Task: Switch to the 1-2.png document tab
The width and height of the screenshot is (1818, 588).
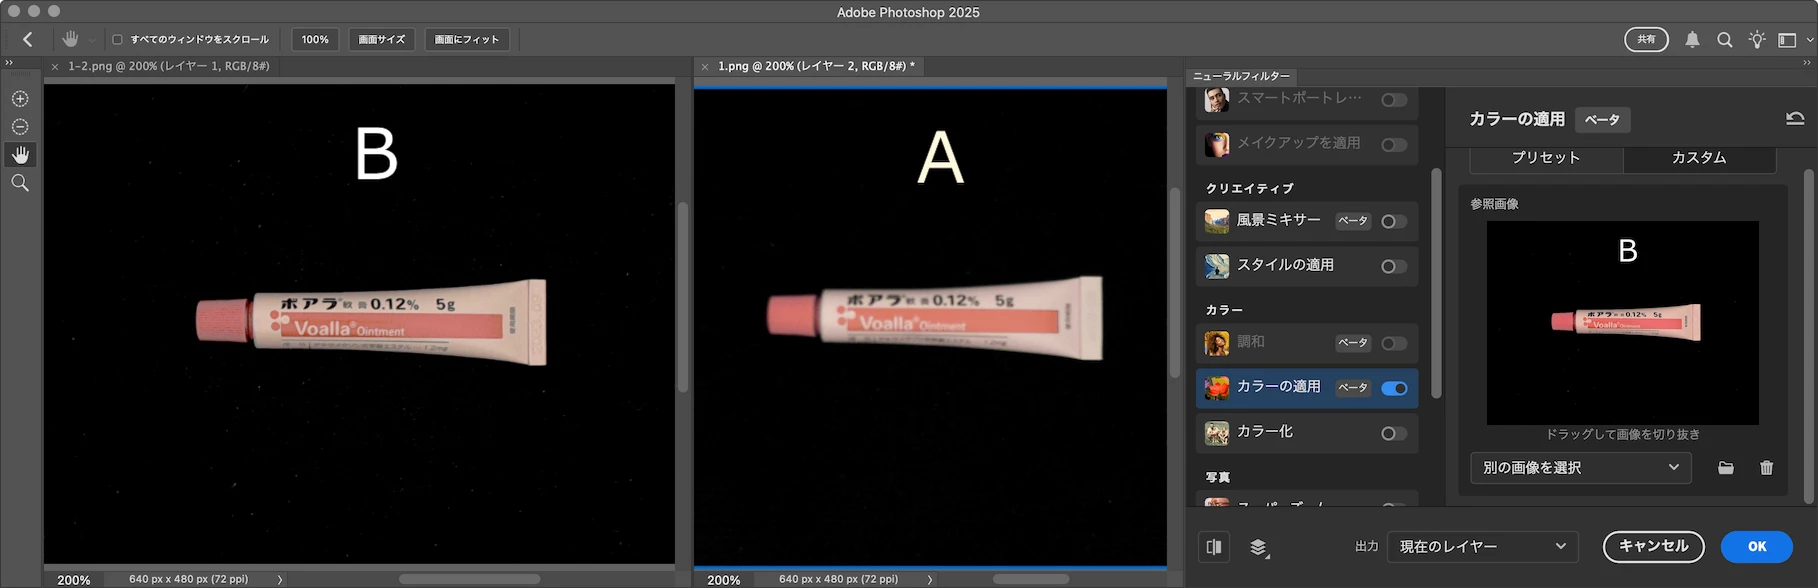Action: click(168, 66)
